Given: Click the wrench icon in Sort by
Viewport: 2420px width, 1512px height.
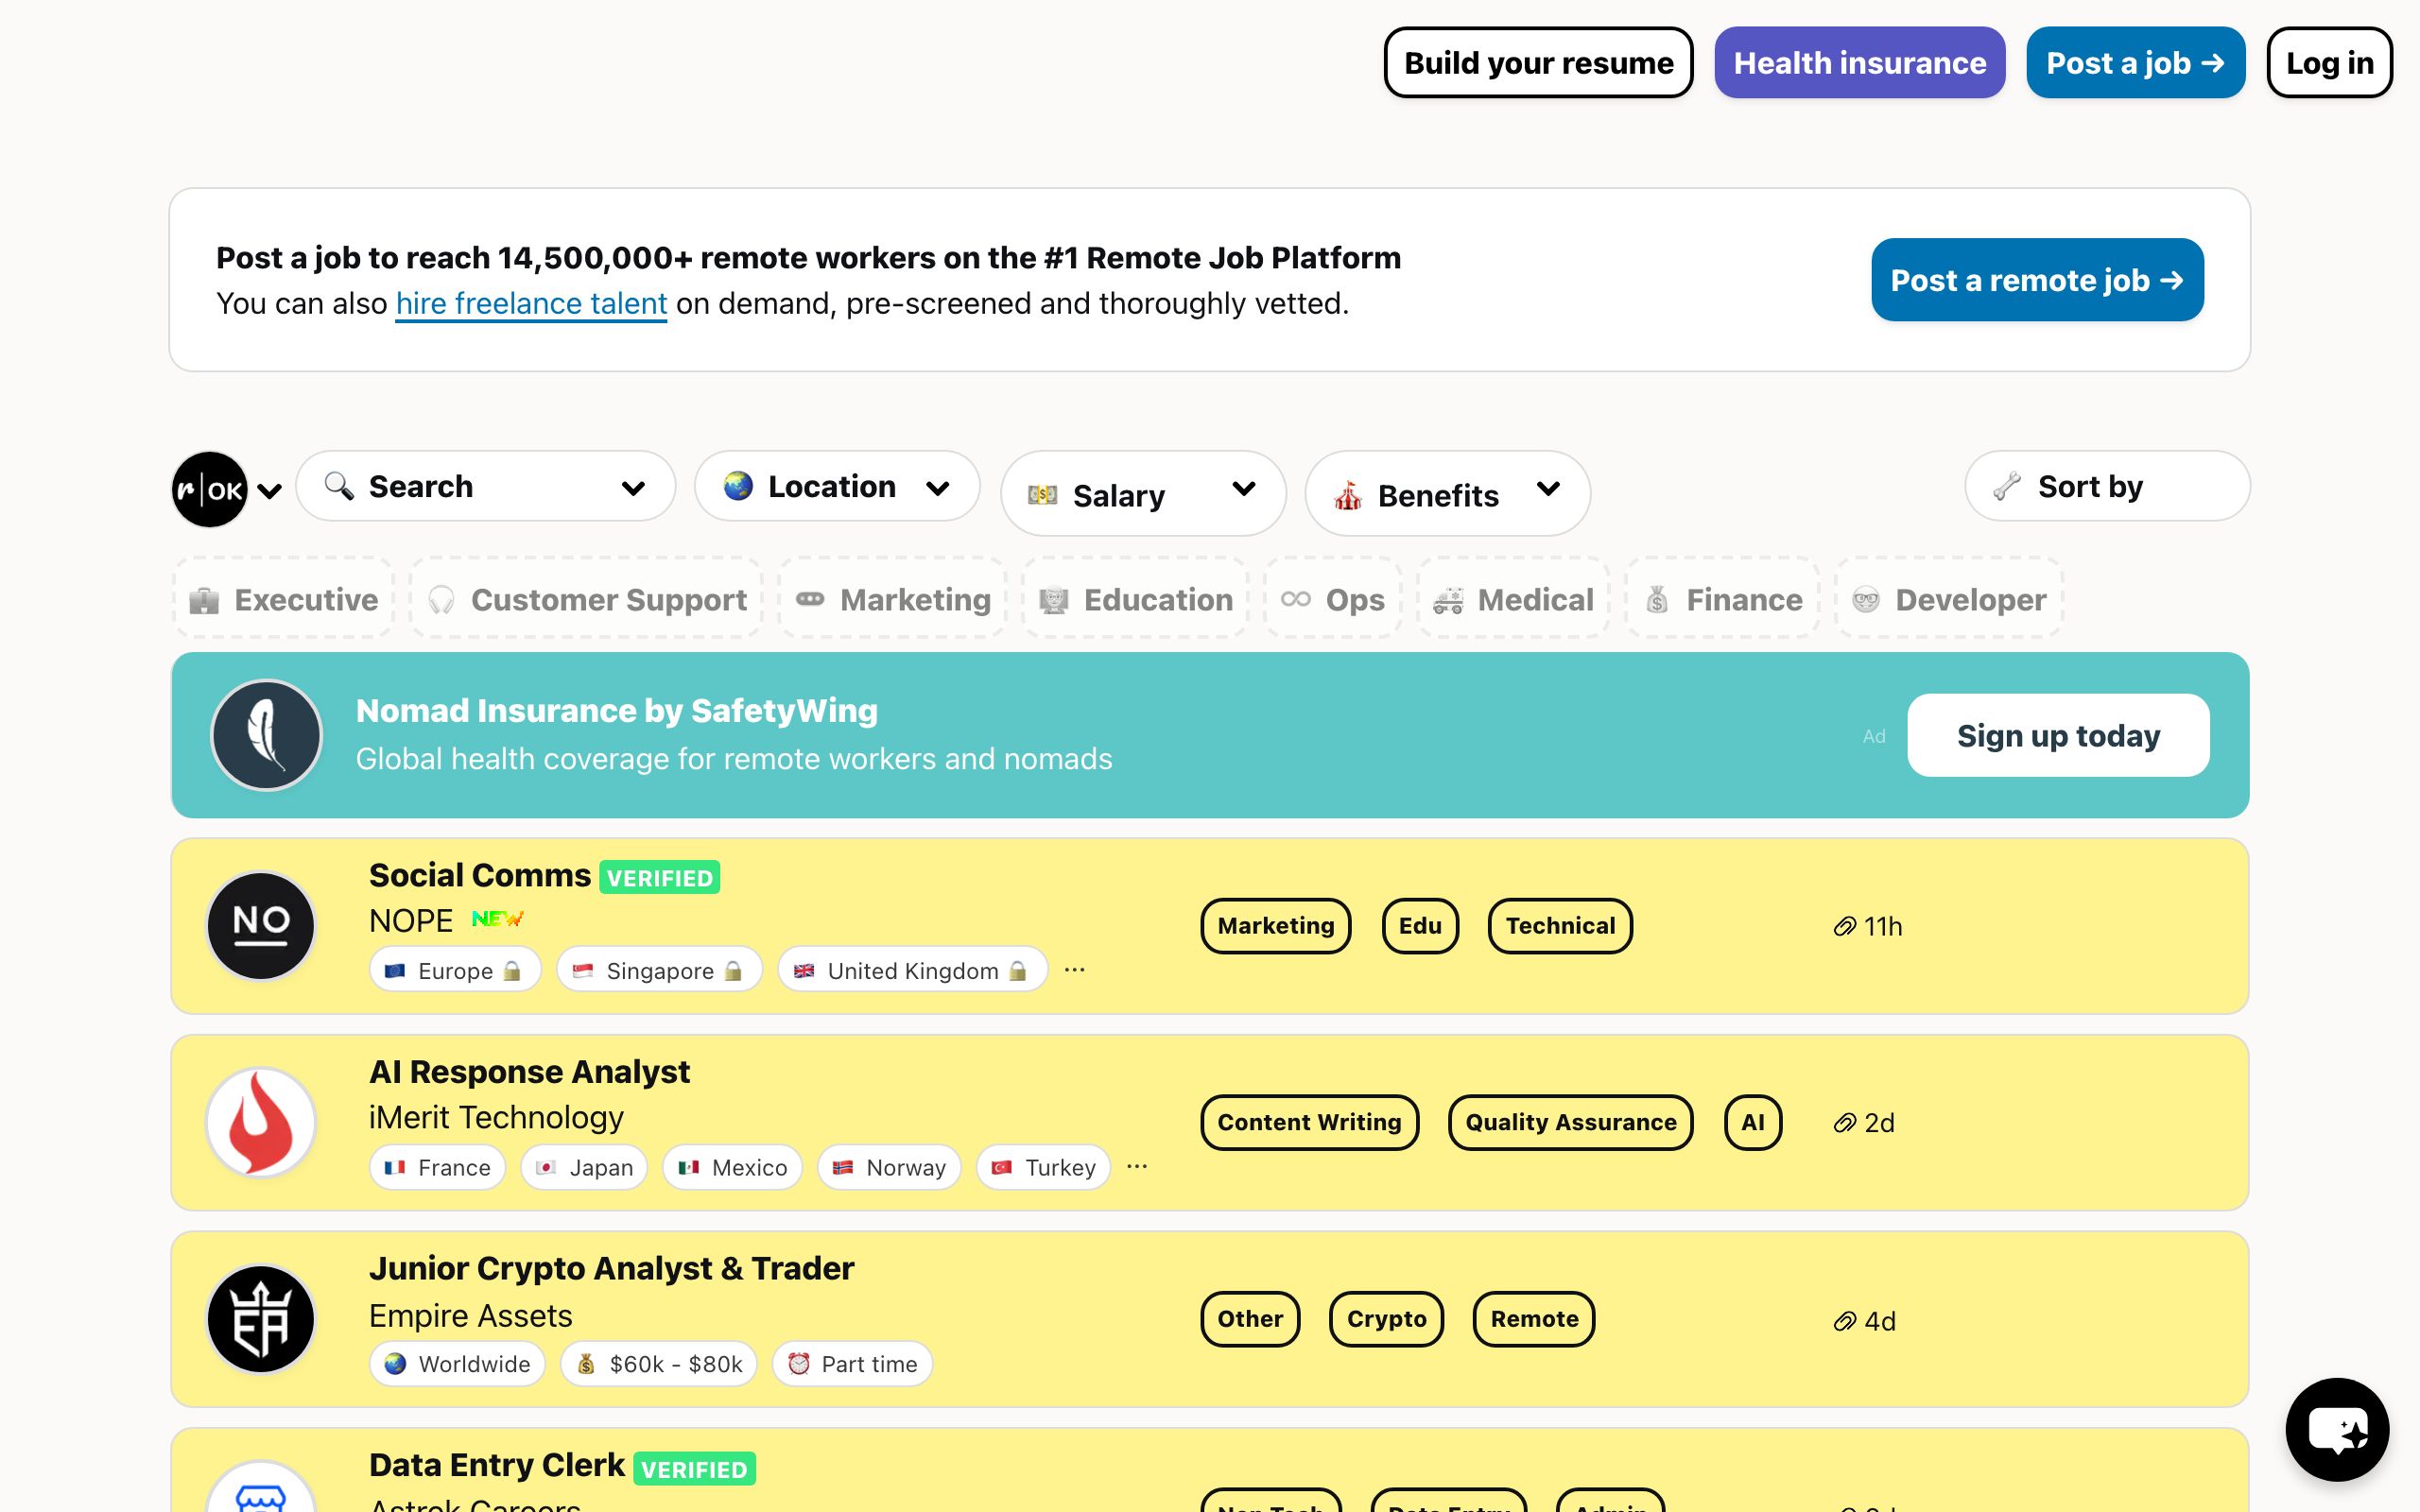Looking at the screenshot, I should pos(2006,486).
